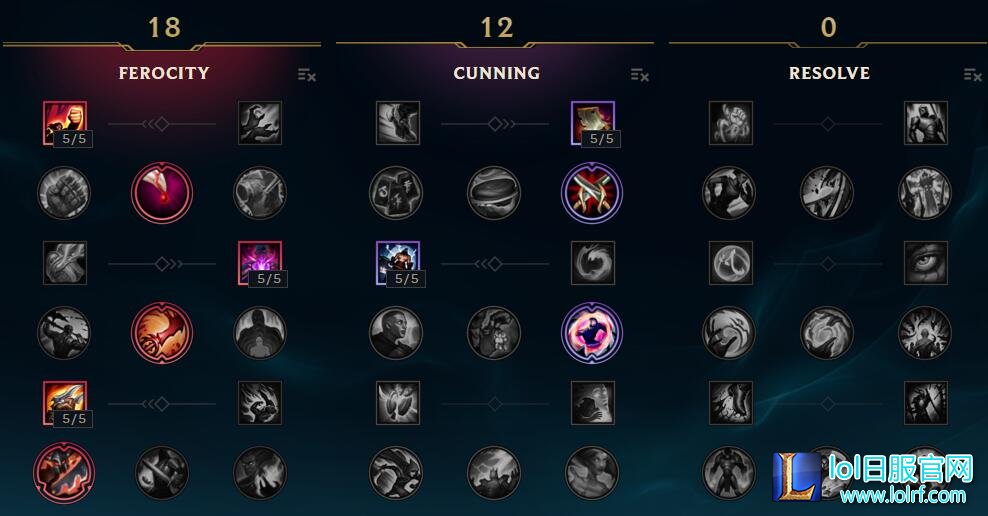988x516 pixels.
Task: Open the www.lolrf.com watermark link
Action: 902,495
